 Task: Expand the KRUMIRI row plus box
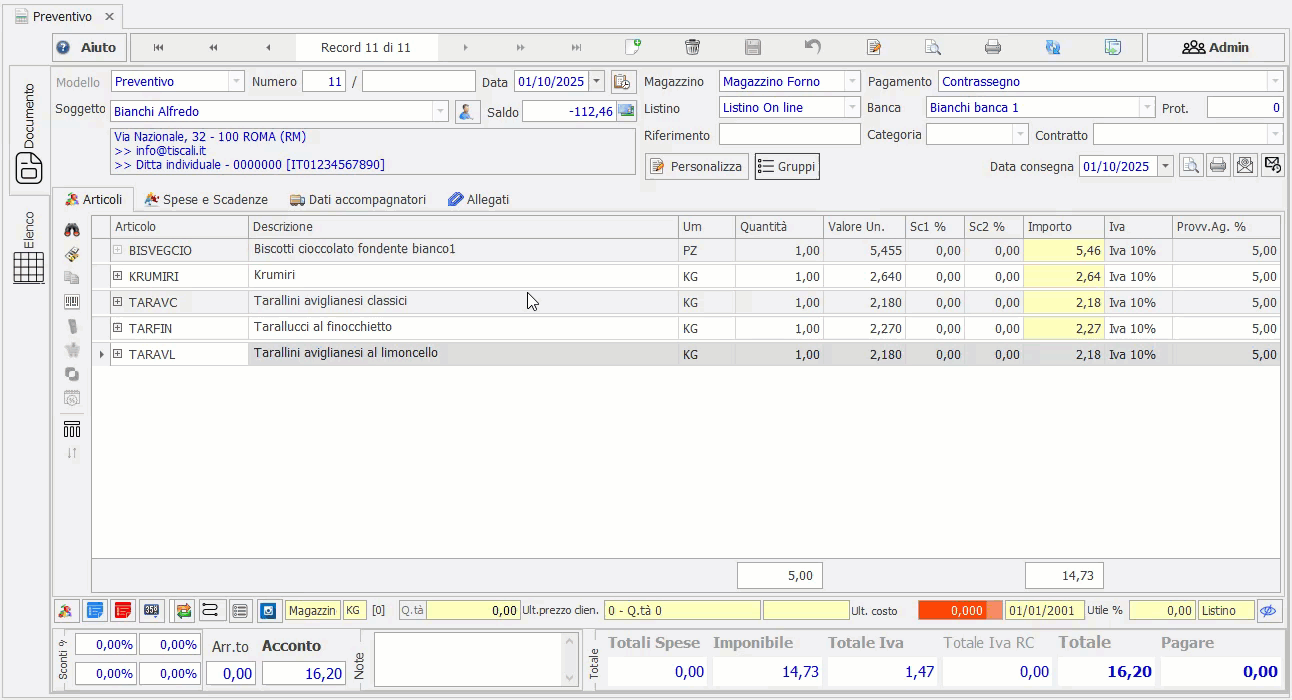click(x=117, y=276)
